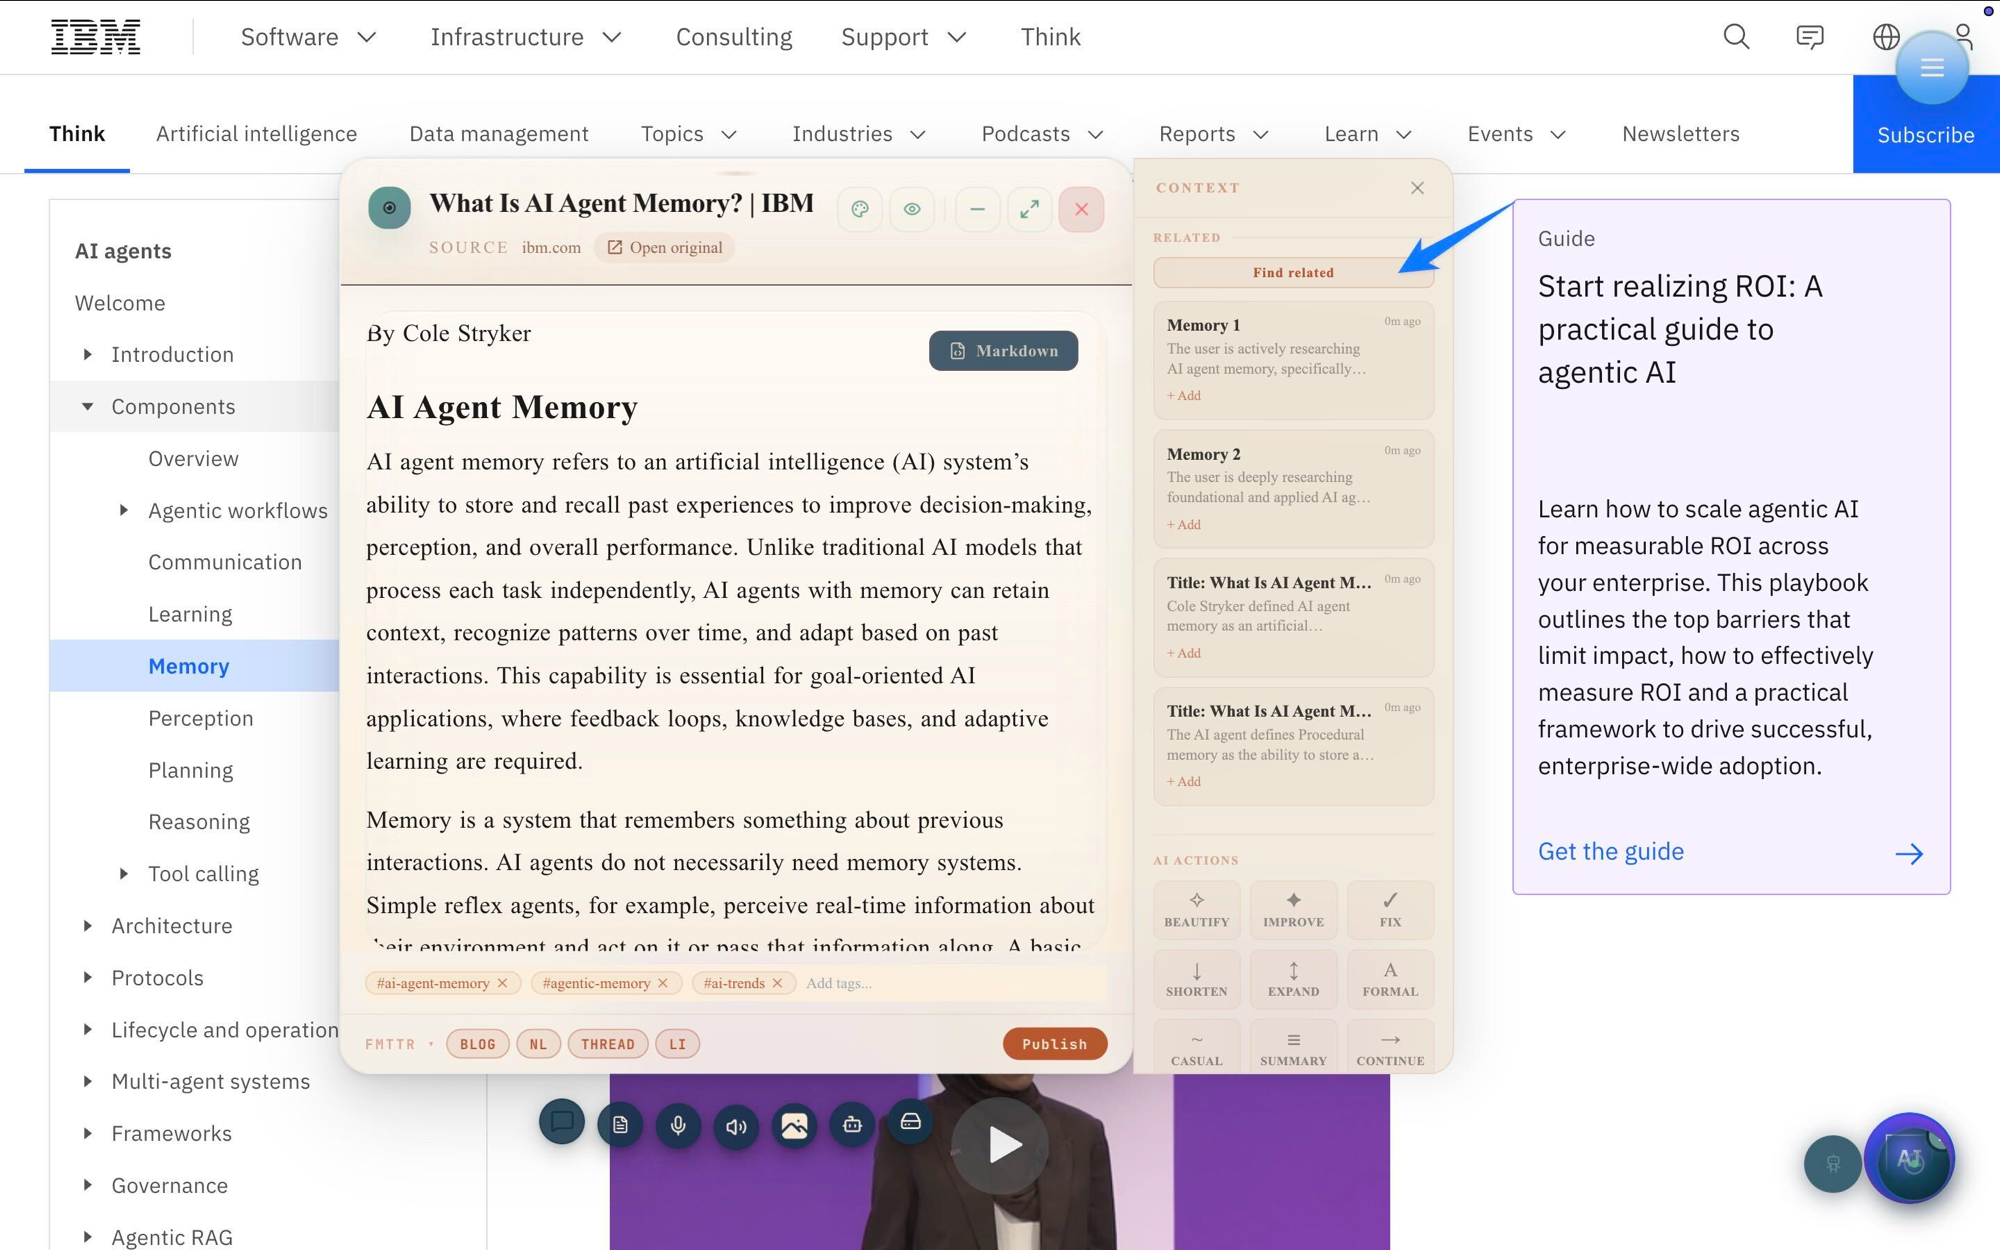
Task: Open the circular AI assistant button bottom right
Action: click(x=1909, y=1158)
